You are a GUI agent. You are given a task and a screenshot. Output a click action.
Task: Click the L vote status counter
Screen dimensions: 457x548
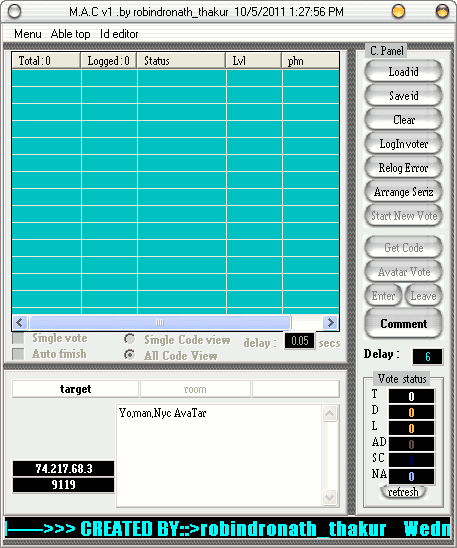tap(412, 428)
